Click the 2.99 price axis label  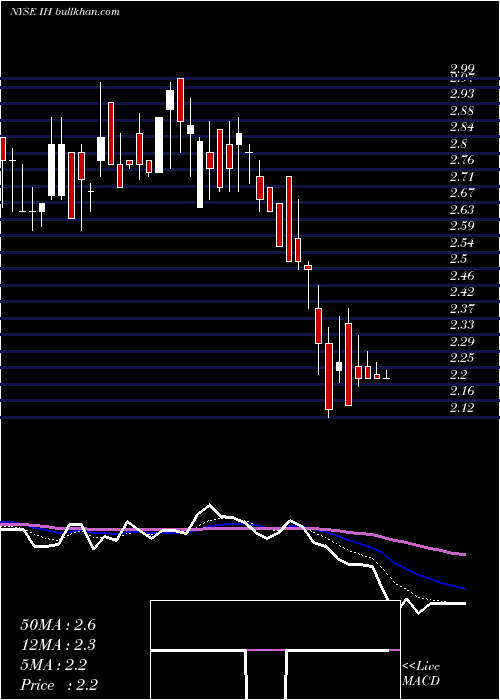click(462, 68)
